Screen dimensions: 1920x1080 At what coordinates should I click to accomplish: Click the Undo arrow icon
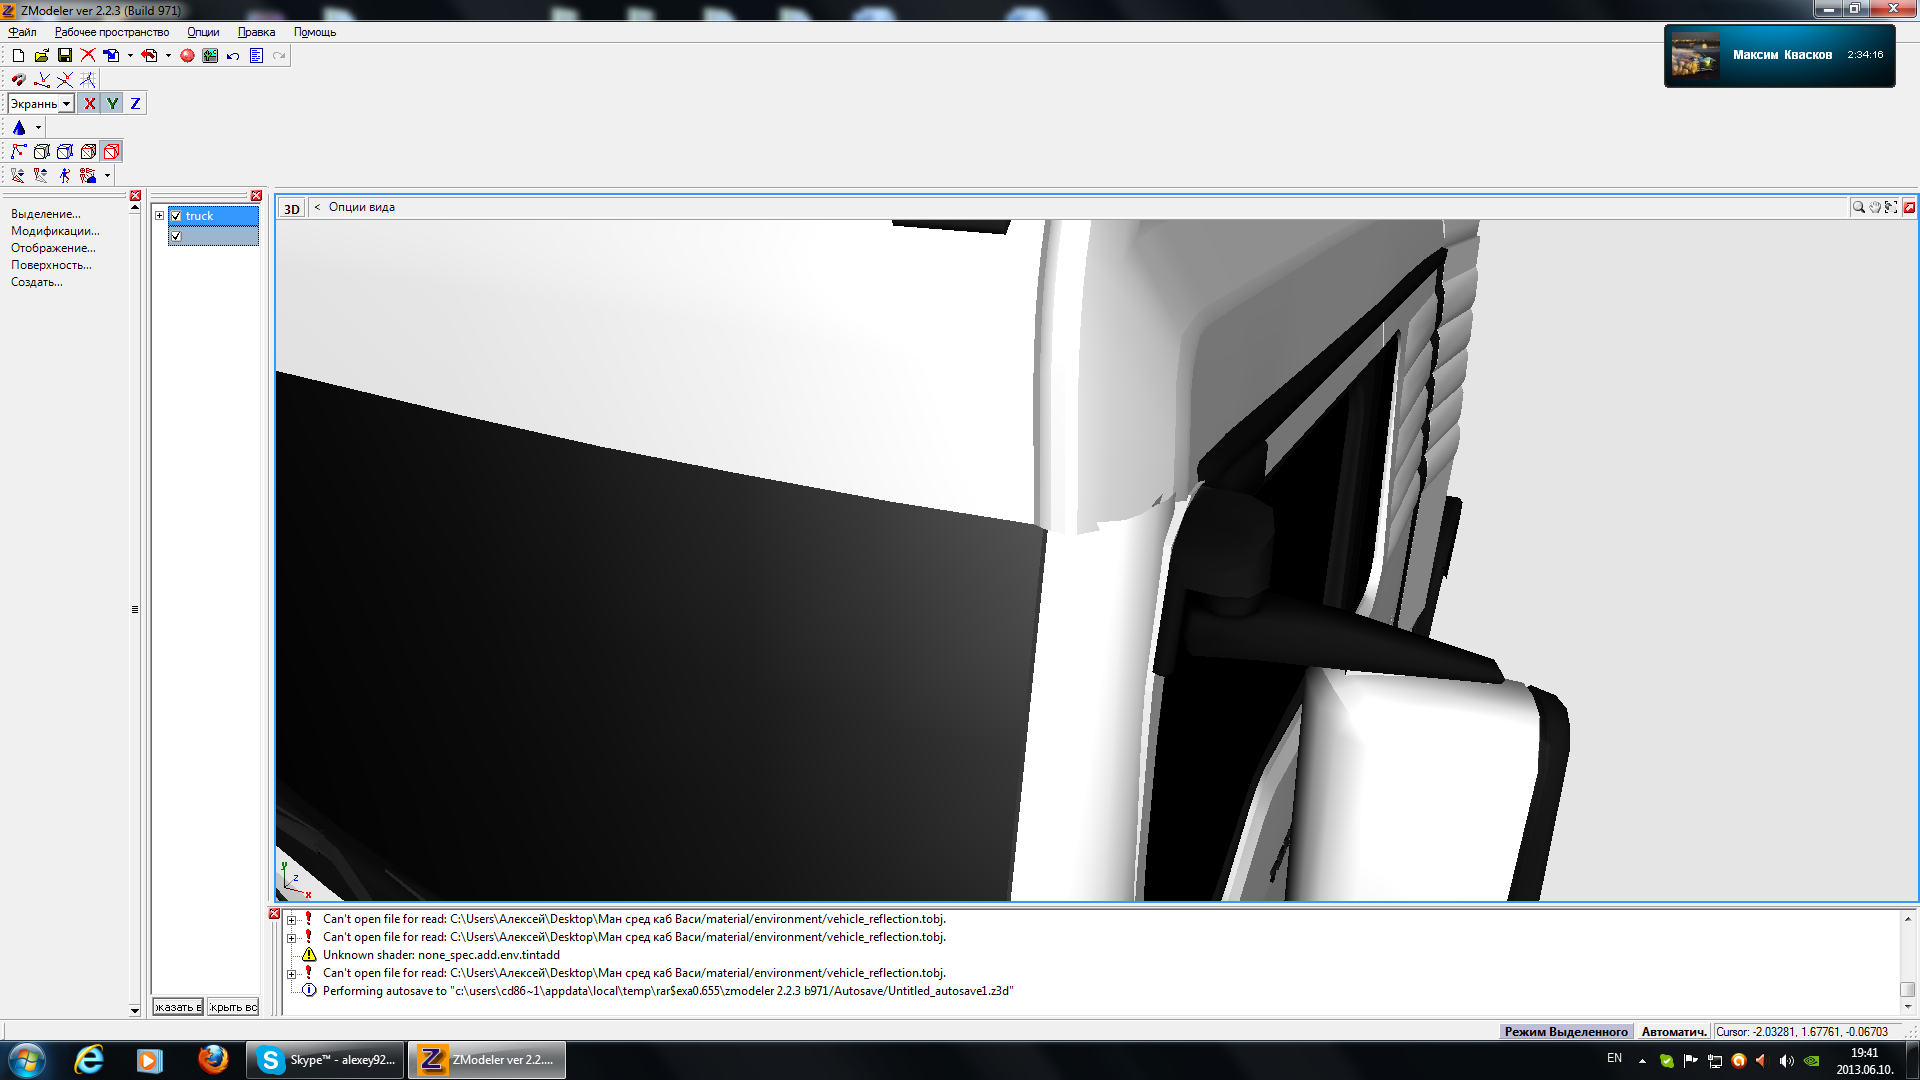click(233, 56)
